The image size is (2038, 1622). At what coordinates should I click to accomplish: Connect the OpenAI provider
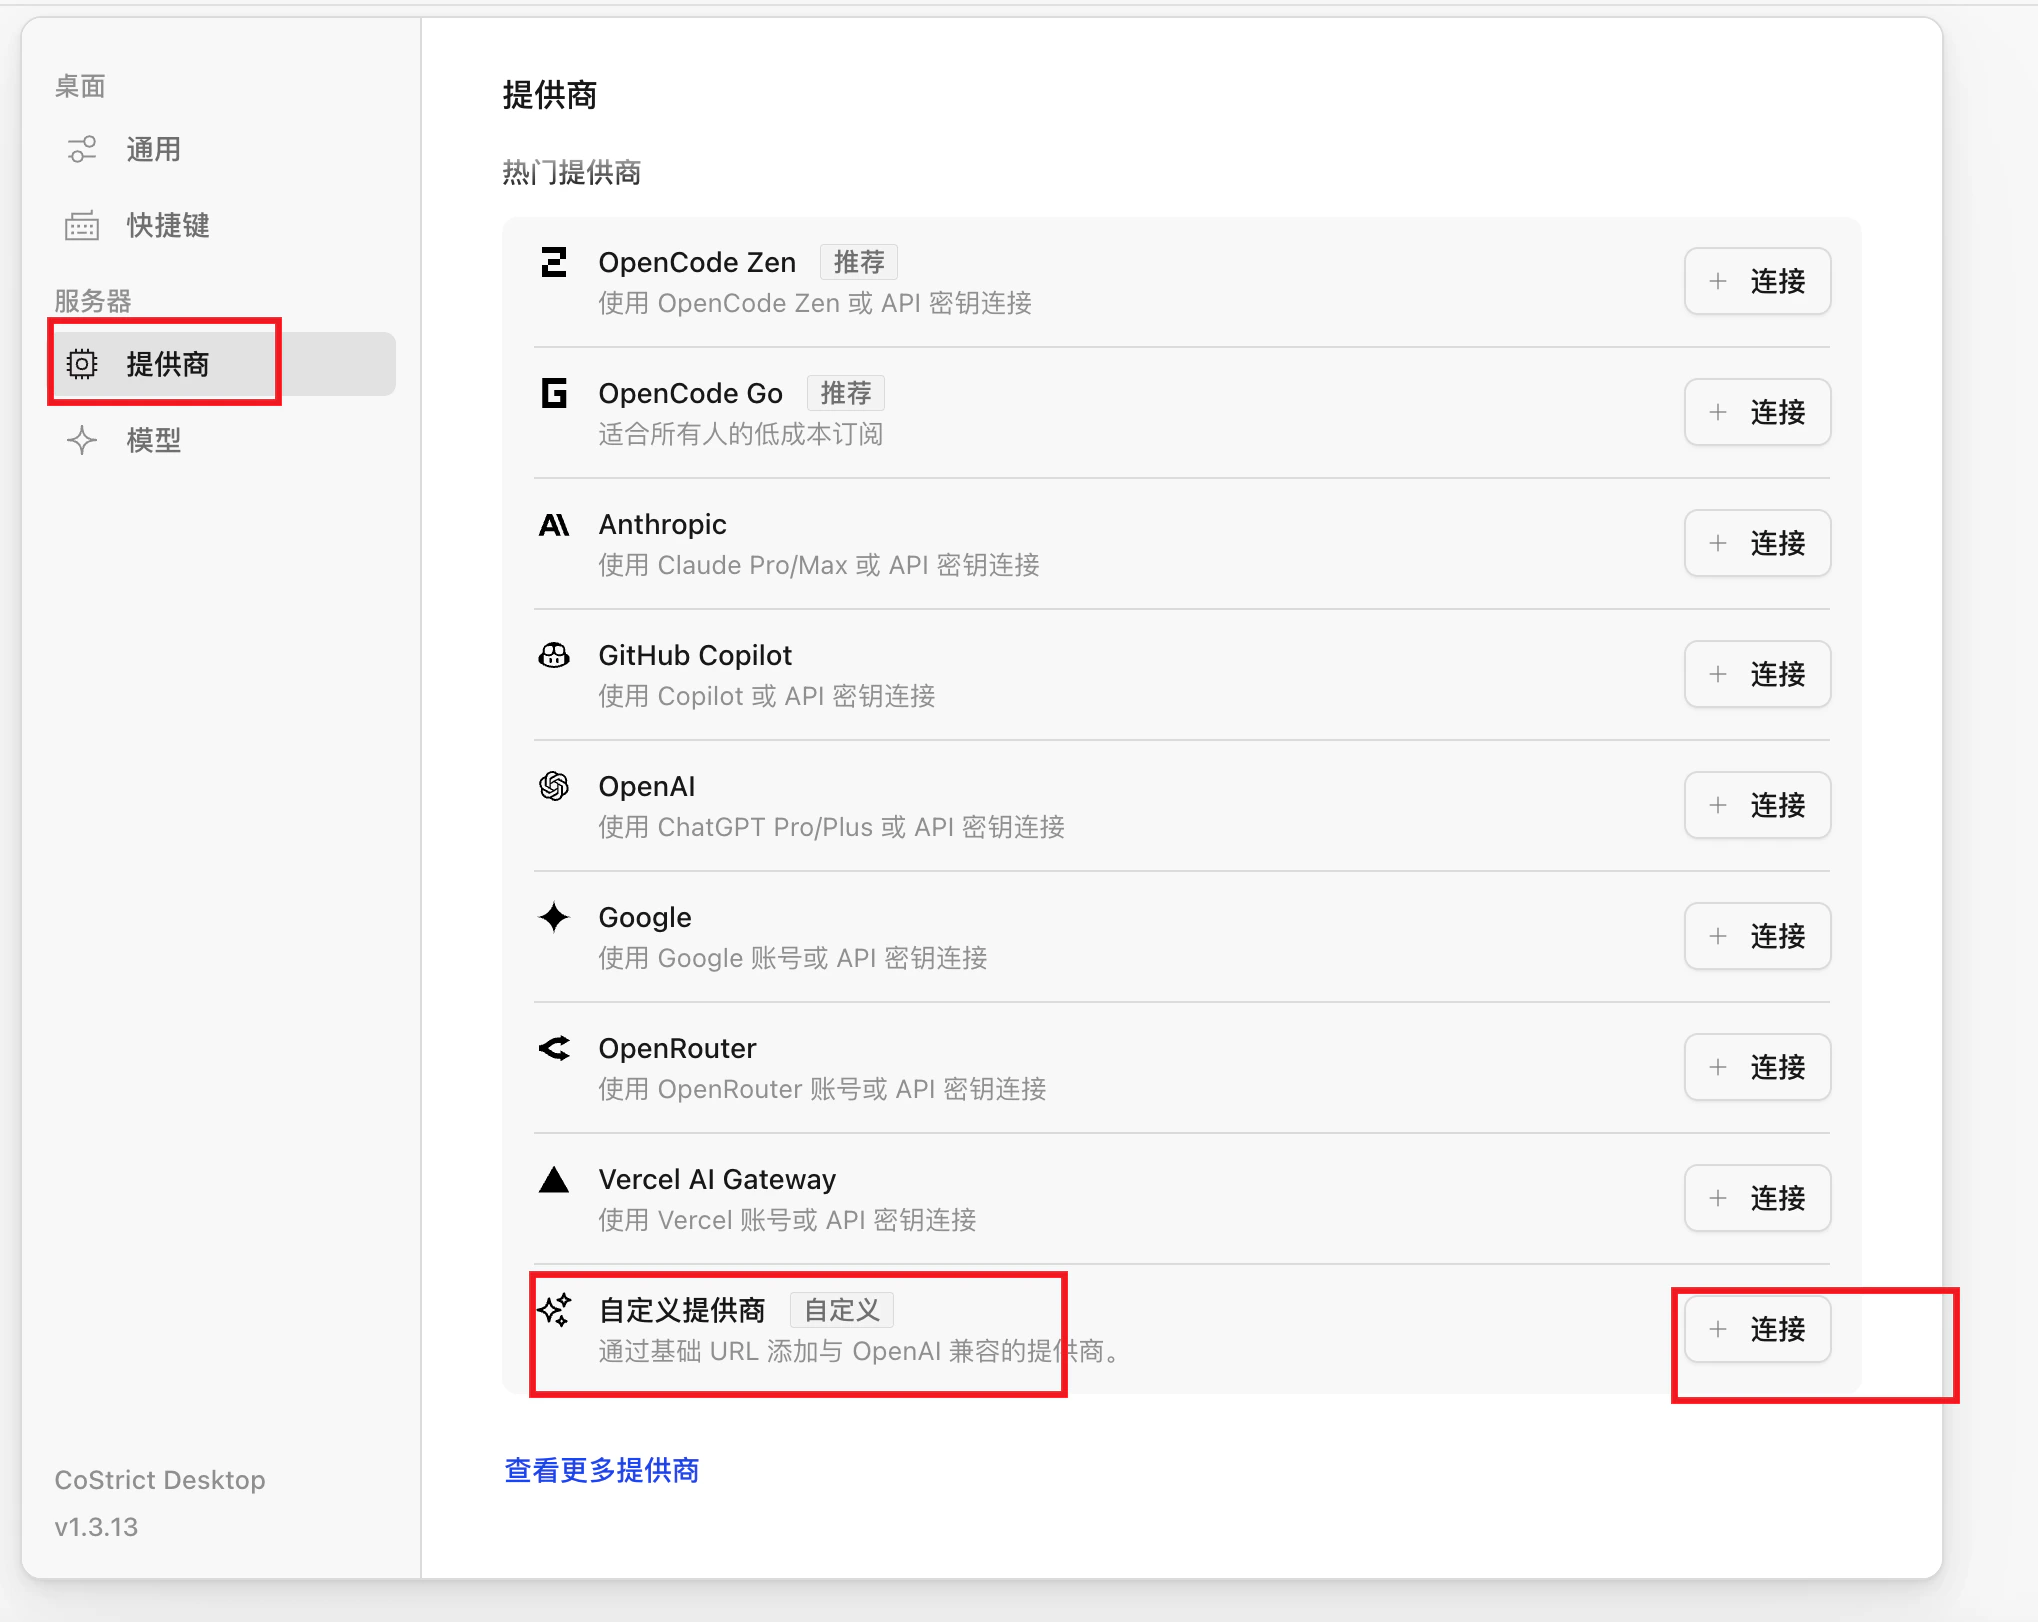pos(1757,805)
